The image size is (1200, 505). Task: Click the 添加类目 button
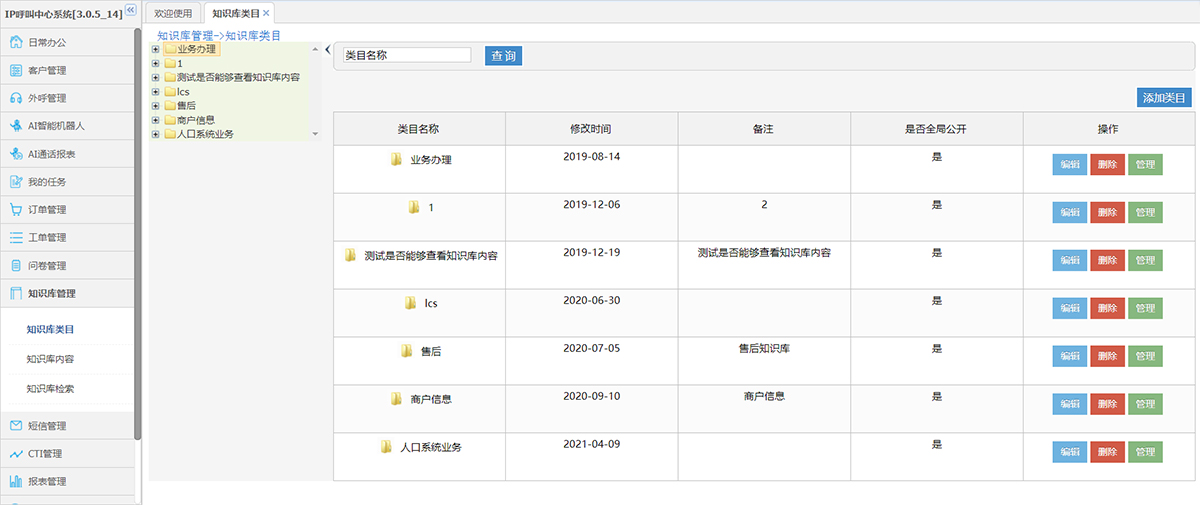coord(1164,98)
